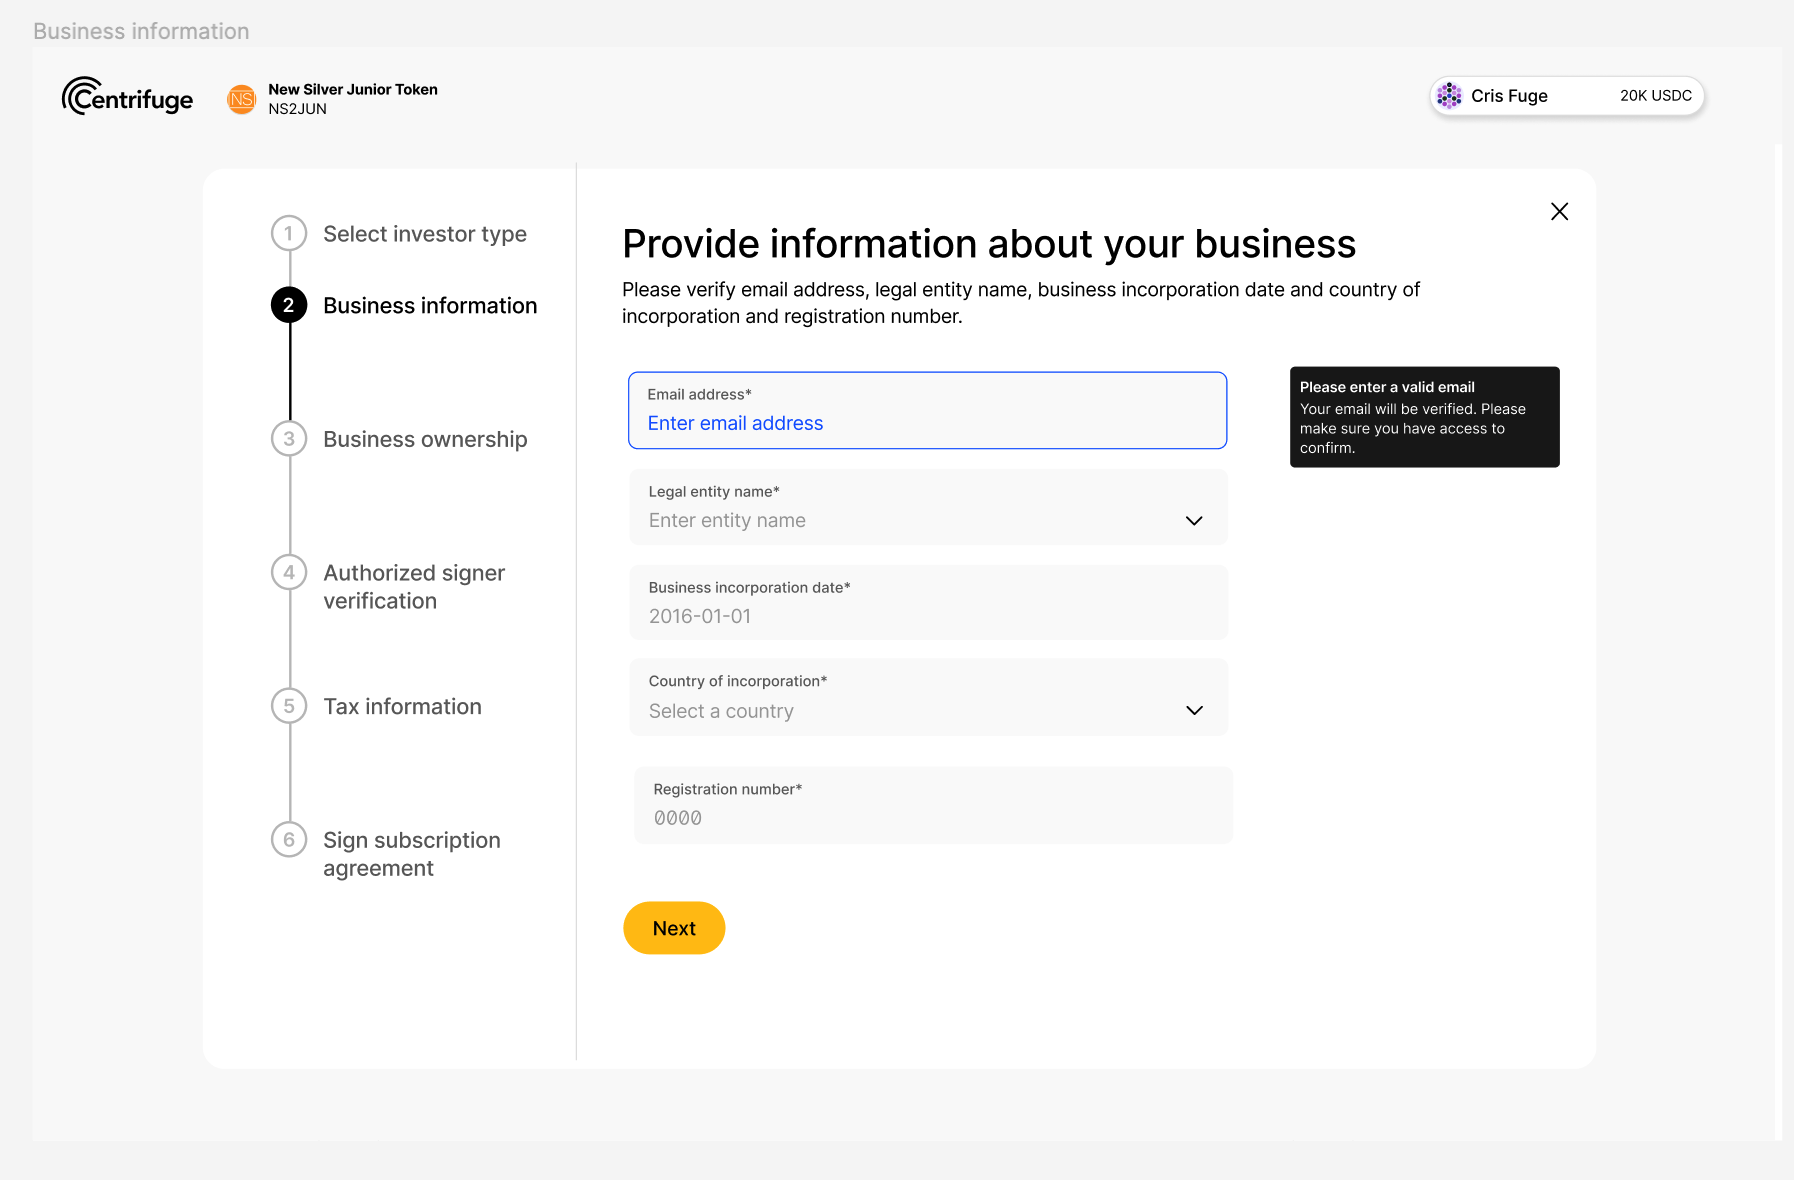
Task: Click the yellow Next button
Action: point(674,928)
